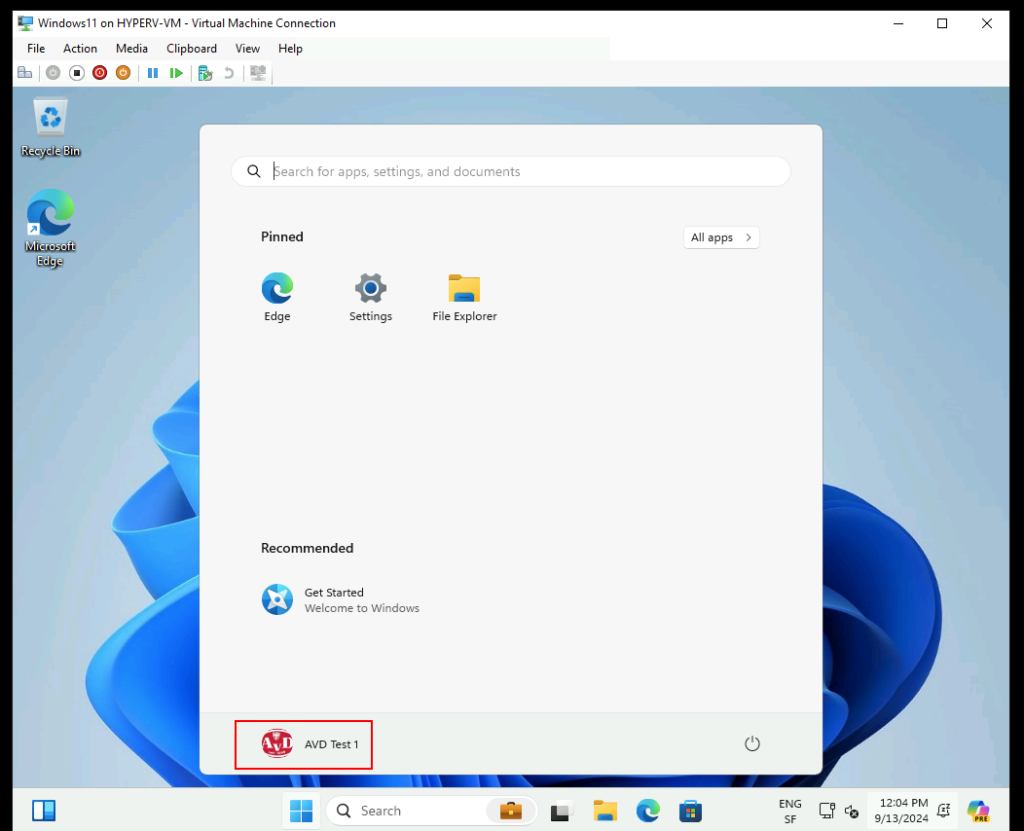
Task: Open the All apps list
Action: (721, 237)
